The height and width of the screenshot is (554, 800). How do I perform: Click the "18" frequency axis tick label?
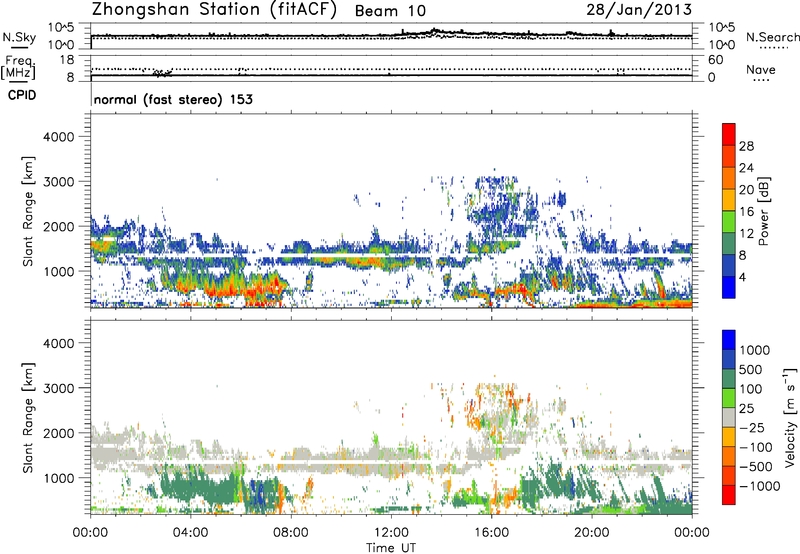tap(67, 60)
